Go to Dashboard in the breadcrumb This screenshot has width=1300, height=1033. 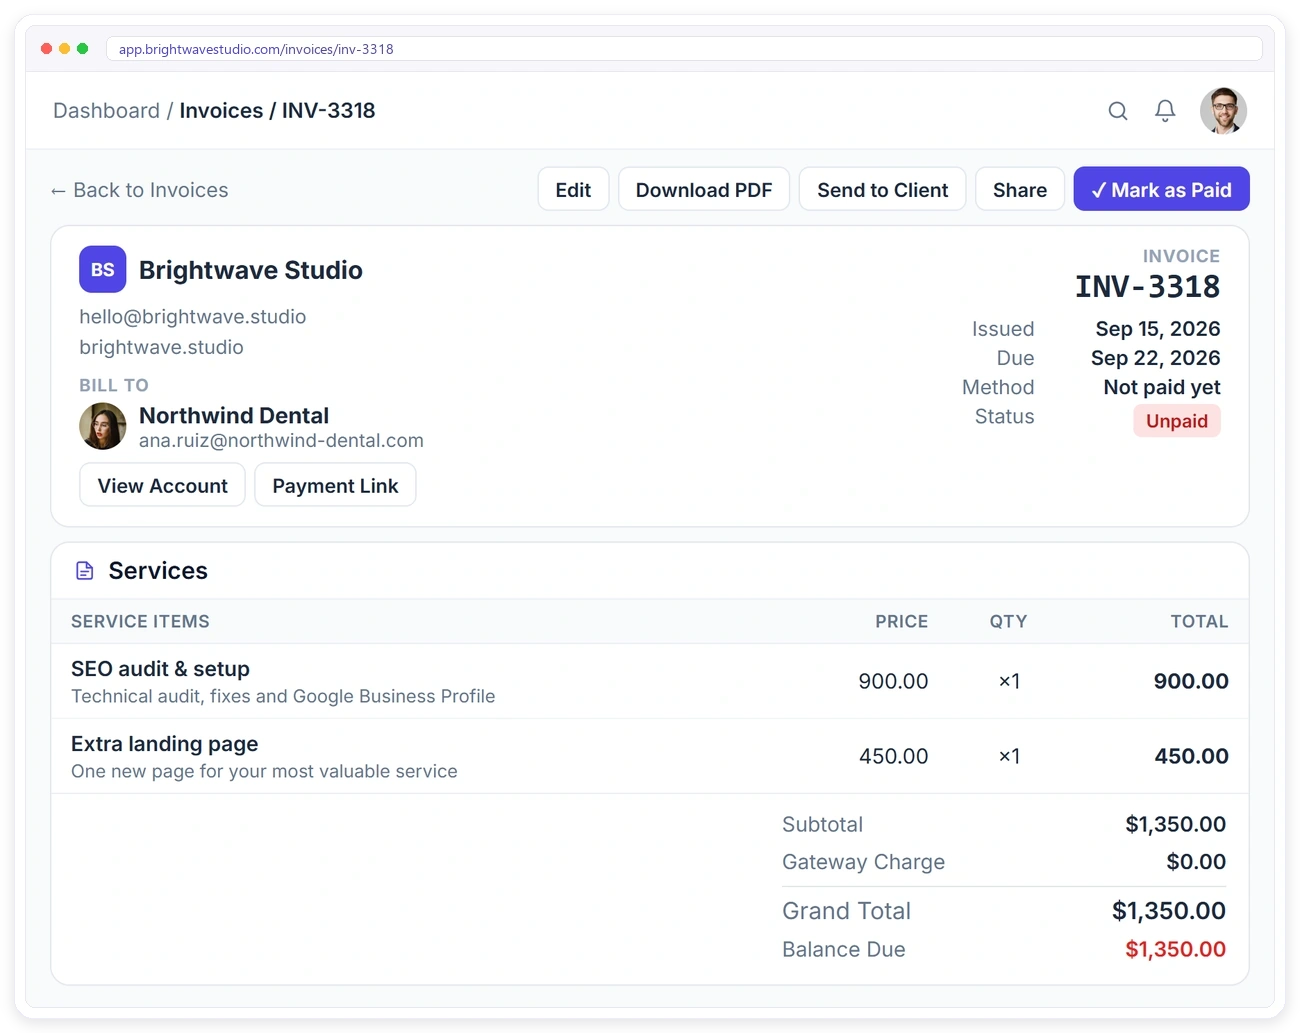click(x=106, y=111)
